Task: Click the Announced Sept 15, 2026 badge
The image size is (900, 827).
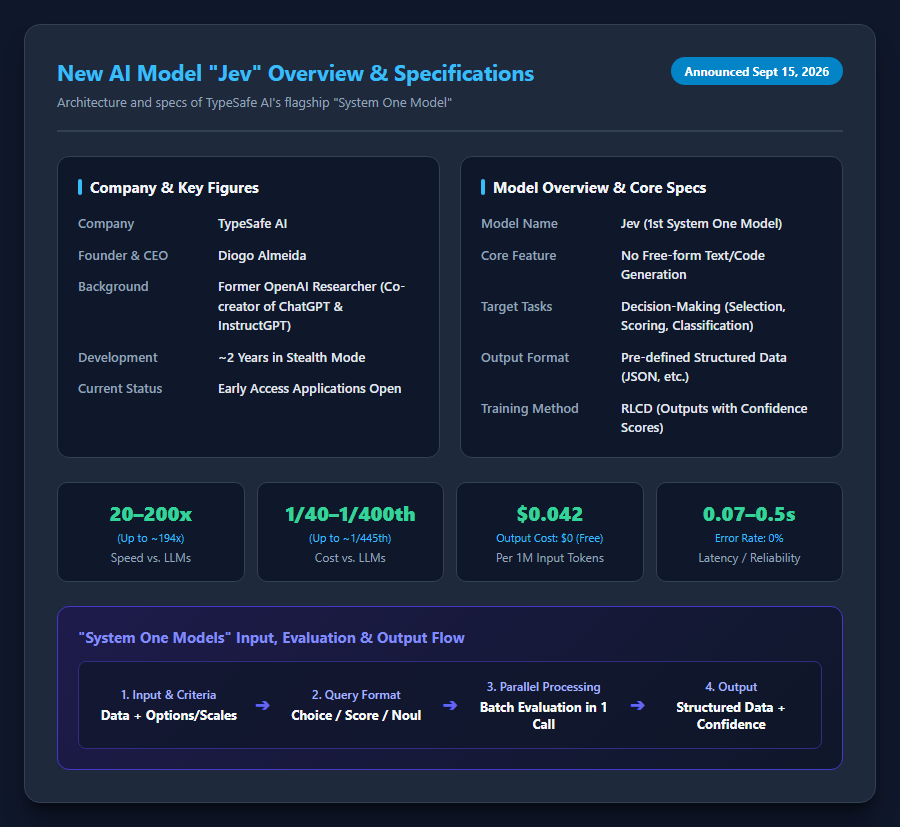Action: click(757, 72)
